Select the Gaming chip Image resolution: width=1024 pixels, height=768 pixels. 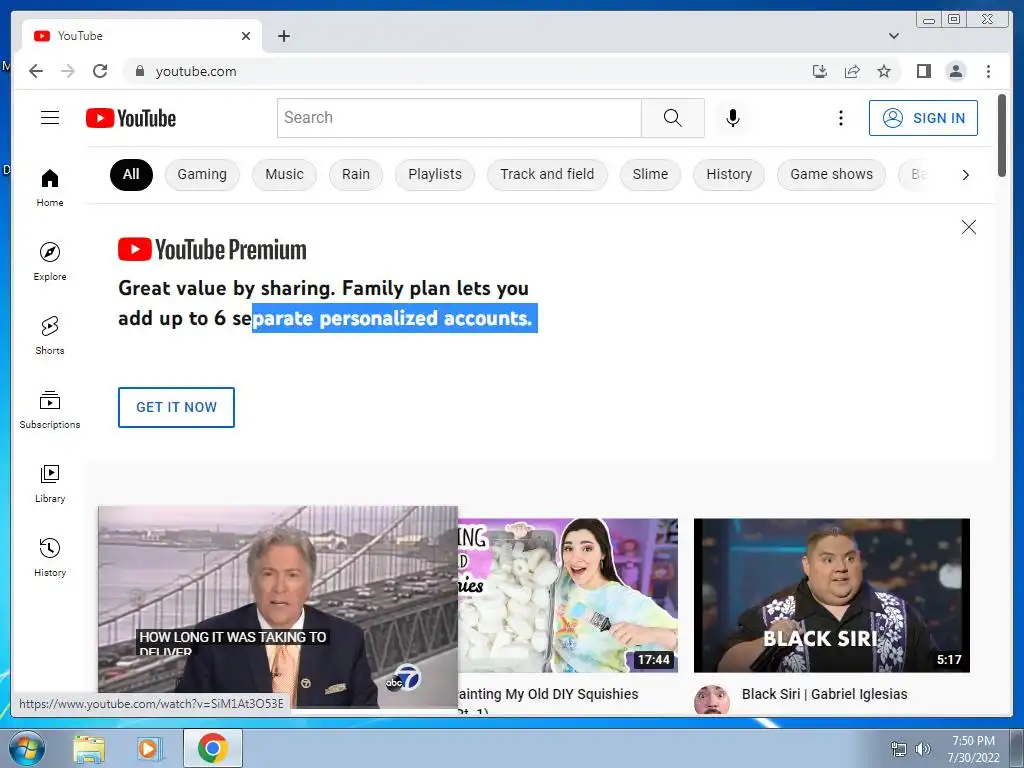click(x=202, y=174)
